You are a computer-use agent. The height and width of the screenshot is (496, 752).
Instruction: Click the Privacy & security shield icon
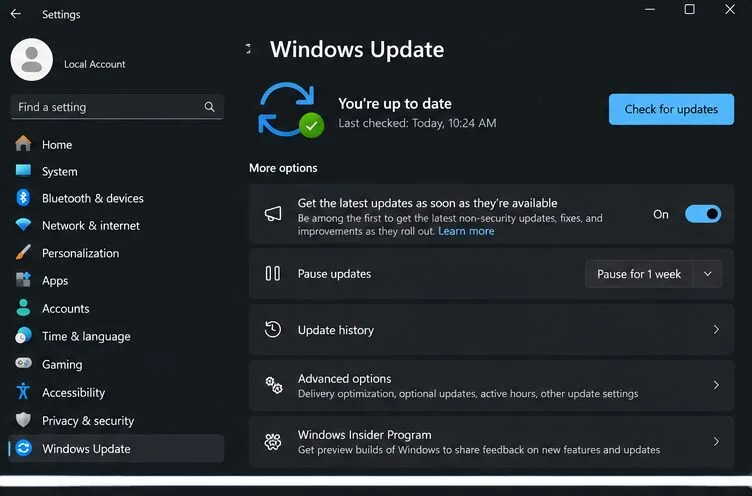(x=23, y=420)
